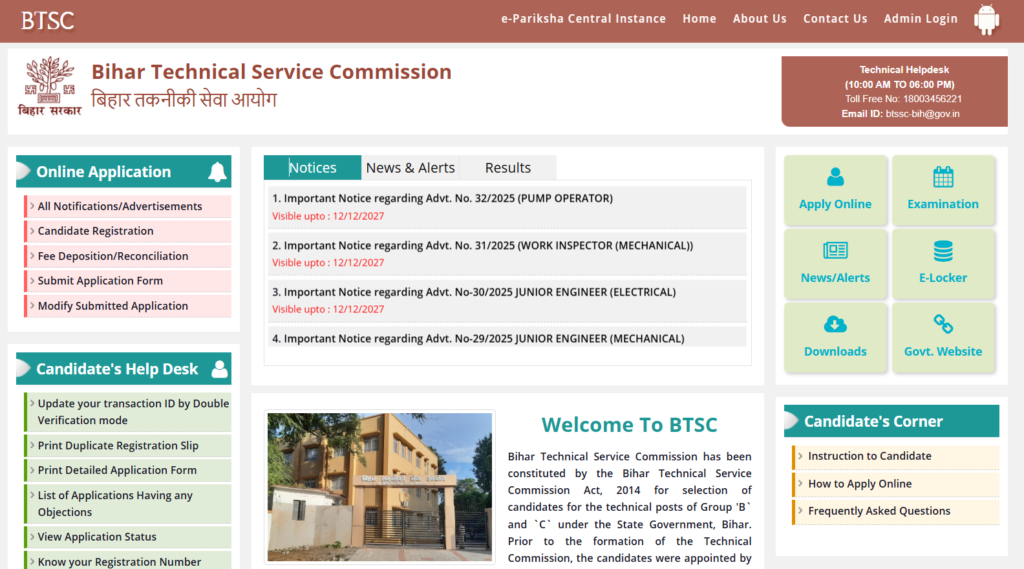Open the Apply Online tile
The height and width of the screenshot is (569, 1024).
(x=835, y=190)
